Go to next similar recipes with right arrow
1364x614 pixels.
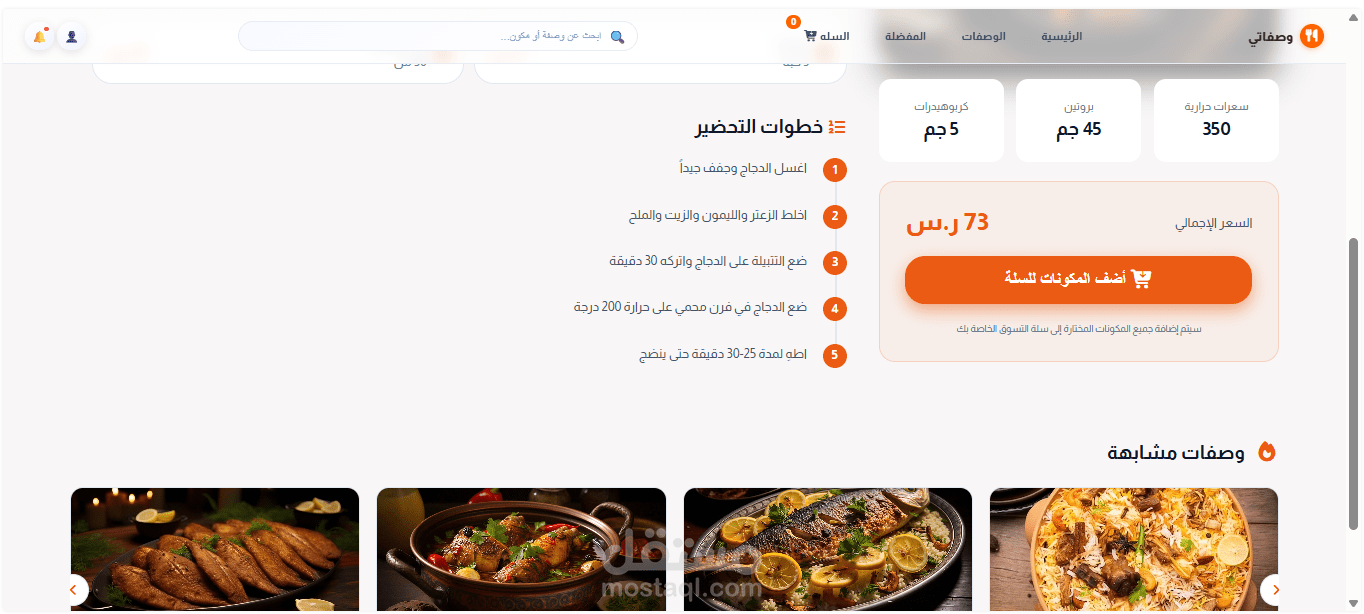click(1273, 589)
